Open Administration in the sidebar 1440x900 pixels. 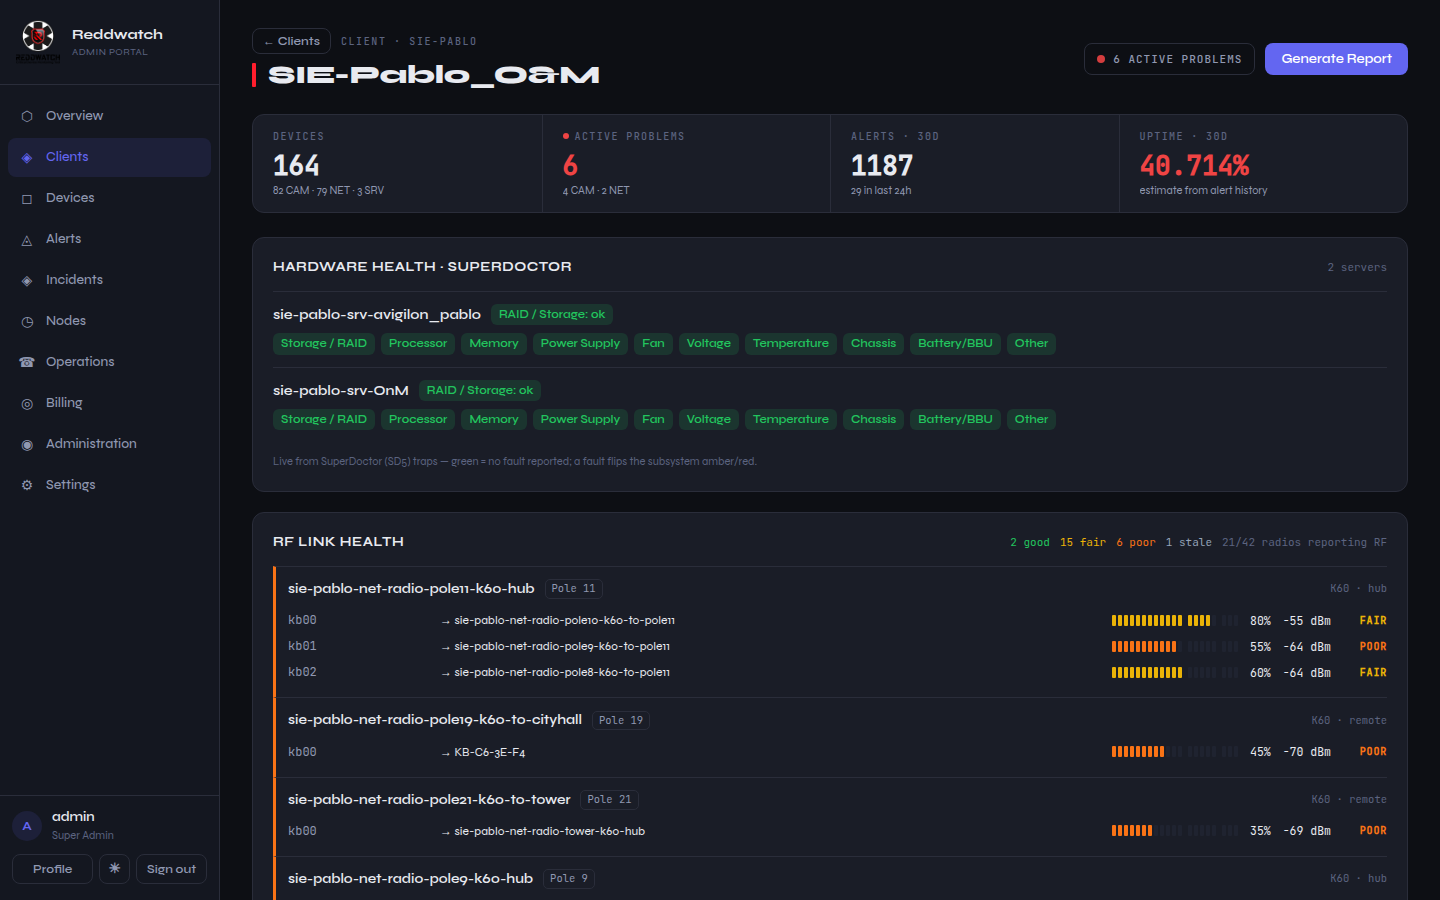(109, 444)
